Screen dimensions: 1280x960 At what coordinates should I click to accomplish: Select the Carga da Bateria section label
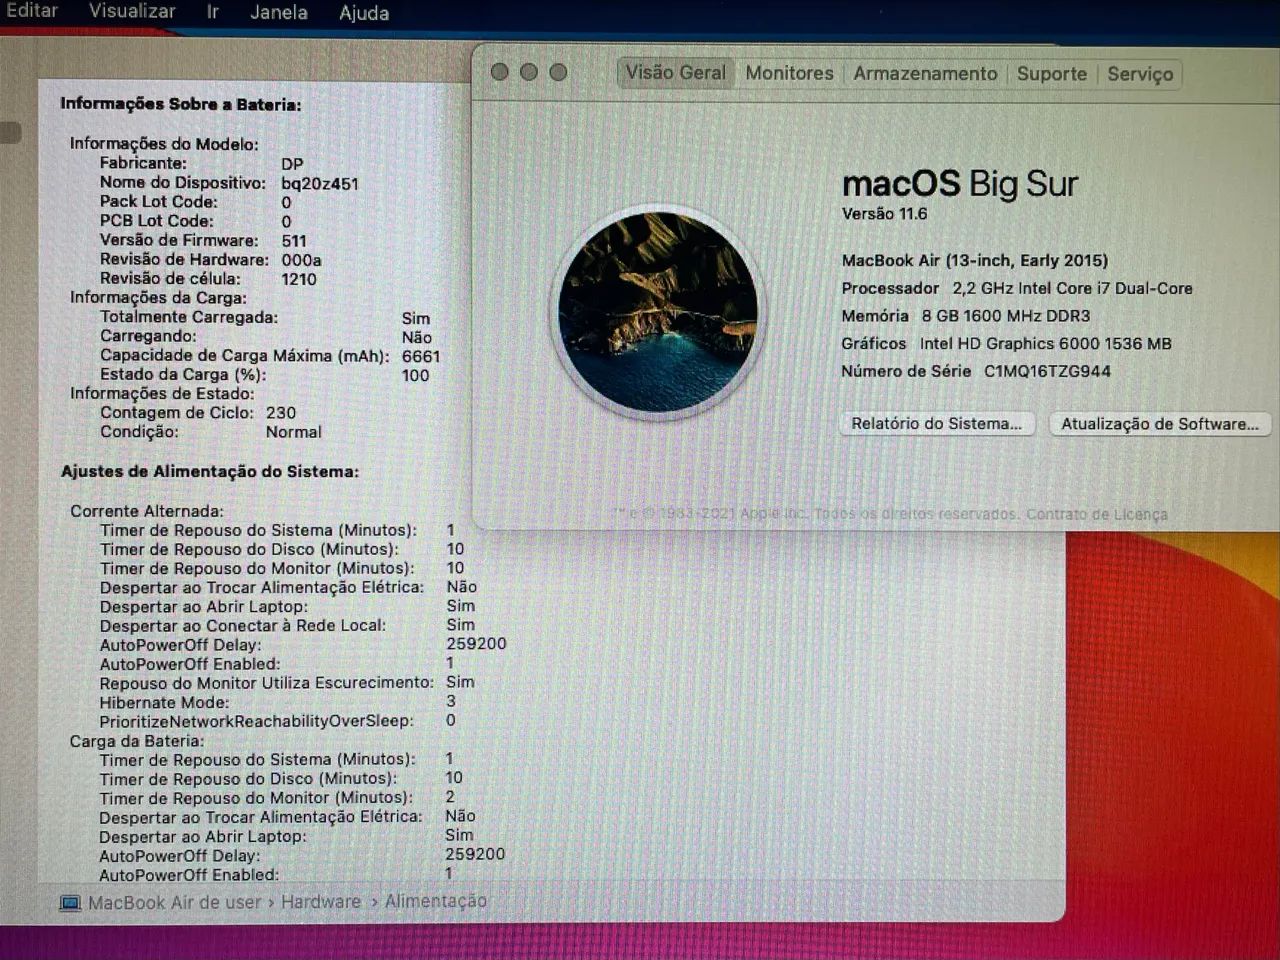coord(137,741)
